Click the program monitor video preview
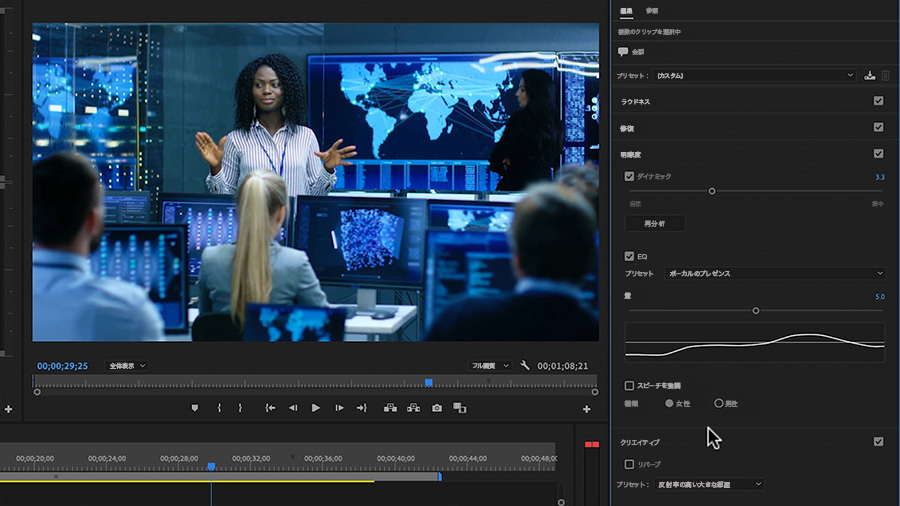 click(315, 182)
